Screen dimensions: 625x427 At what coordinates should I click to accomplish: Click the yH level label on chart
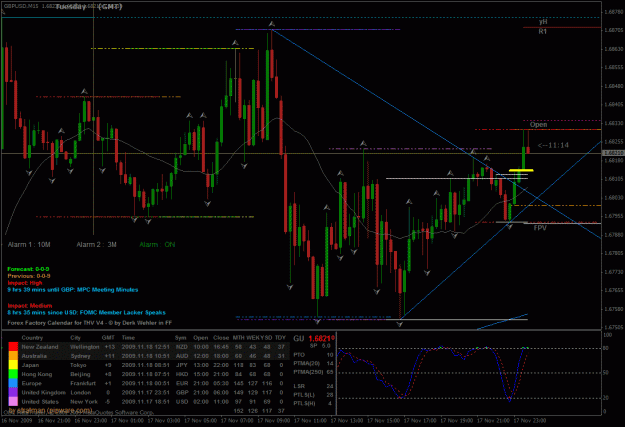pyautogui.click(x=542, y=22)
